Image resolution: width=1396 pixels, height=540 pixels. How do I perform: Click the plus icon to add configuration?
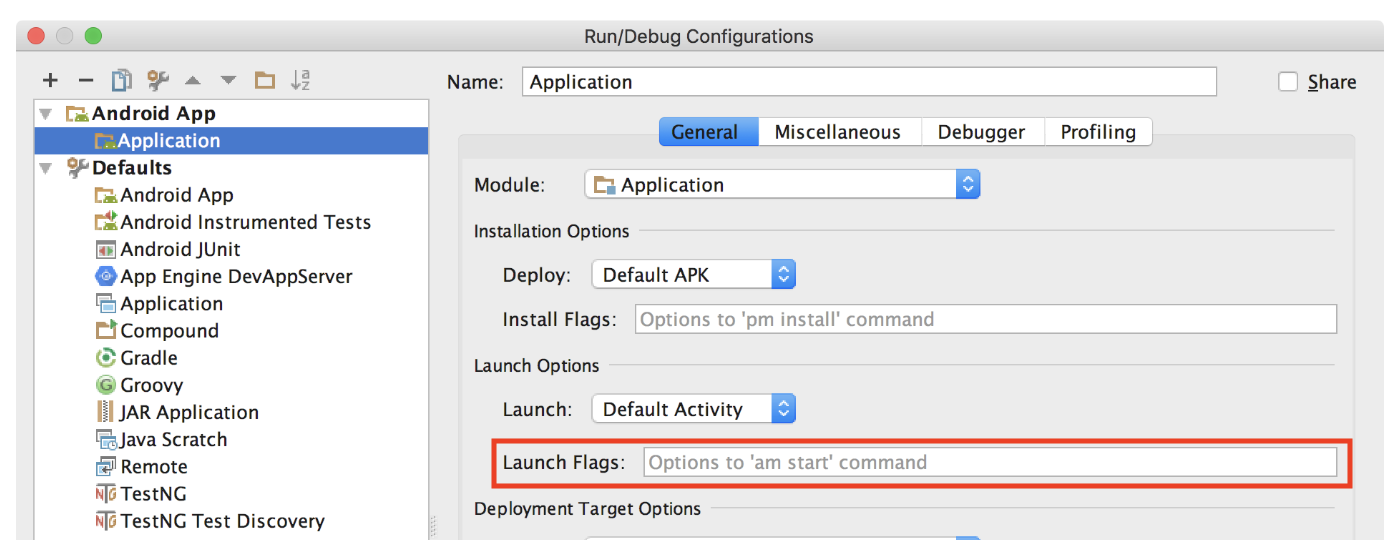(x=50, y=81)
